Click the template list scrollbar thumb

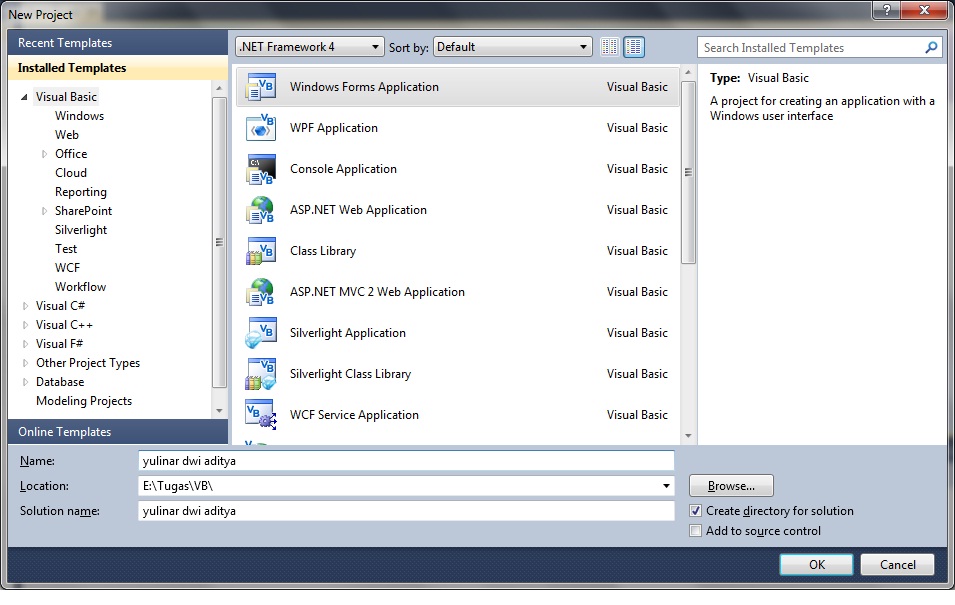(x=688, y=172)
